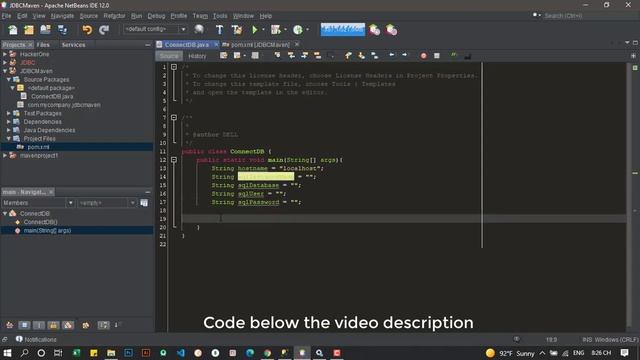The height and width of the screenshot is (360, 640).
Task: Click the memory usage bar in toolbar
Action: click(x=342, y=29)
